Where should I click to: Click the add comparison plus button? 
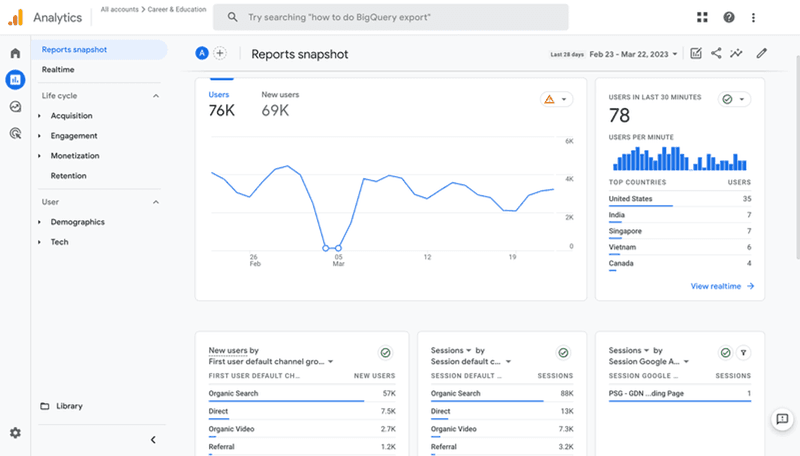tap(220, 54)
